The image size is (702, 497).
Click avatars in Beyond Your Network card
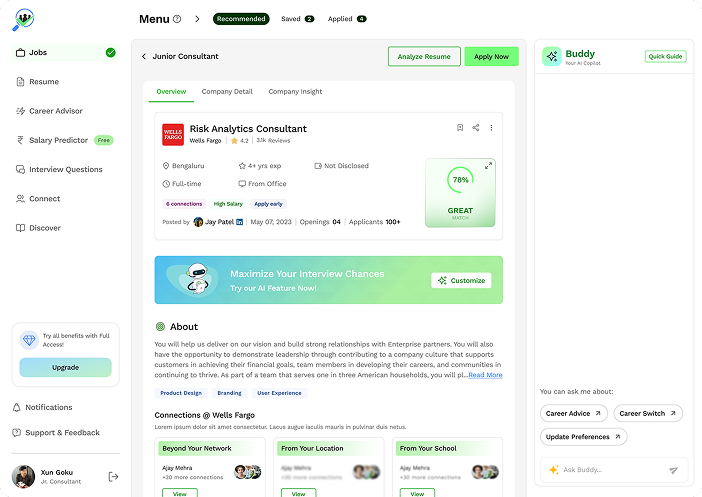[x=248, y=471]
